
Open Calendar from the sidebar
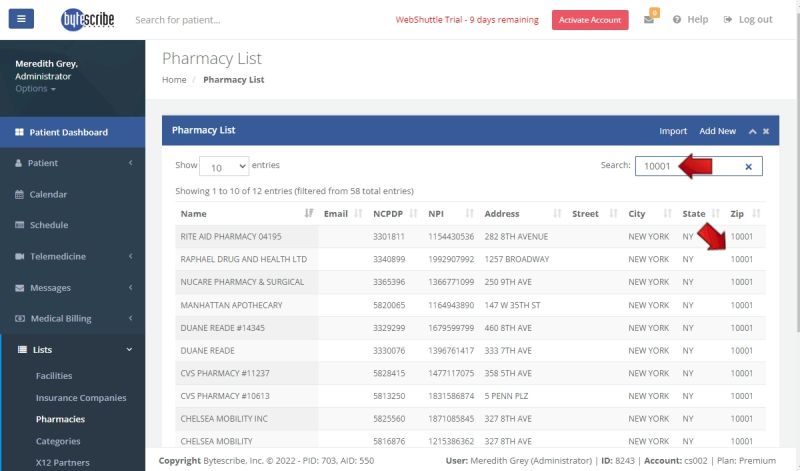48,194
